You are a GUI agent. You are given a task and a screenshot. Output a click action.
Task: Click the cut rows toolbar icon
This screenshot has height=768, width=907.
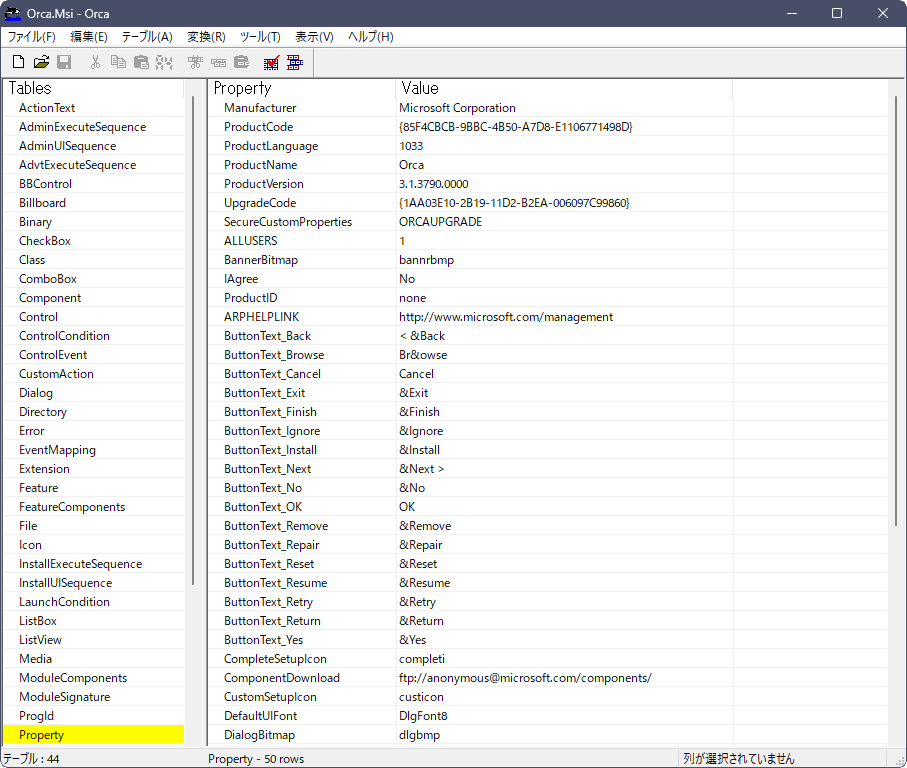(x=196, y=62)
